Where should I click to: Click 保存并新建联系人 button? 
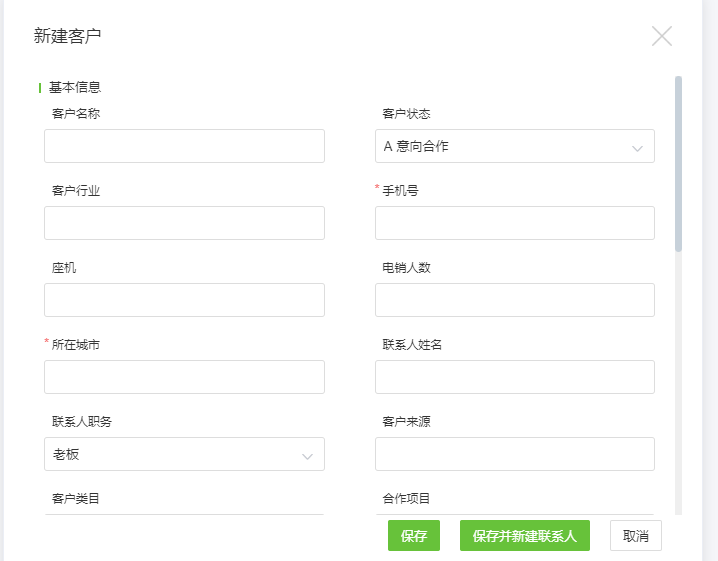point(525,535)
